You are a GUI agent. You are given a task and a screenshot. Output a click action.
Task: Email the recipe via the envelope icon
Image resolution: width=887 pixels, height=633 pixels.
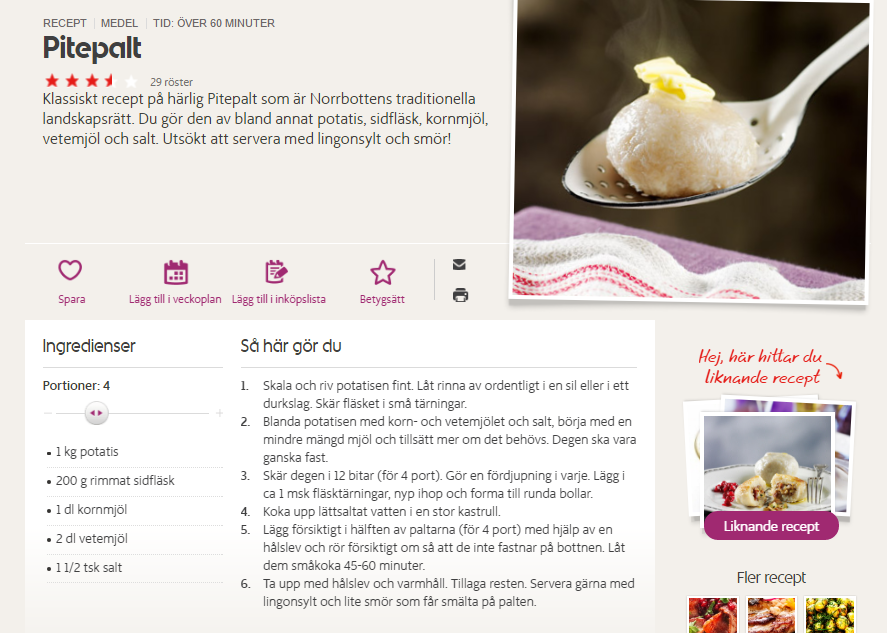[459, 264]
